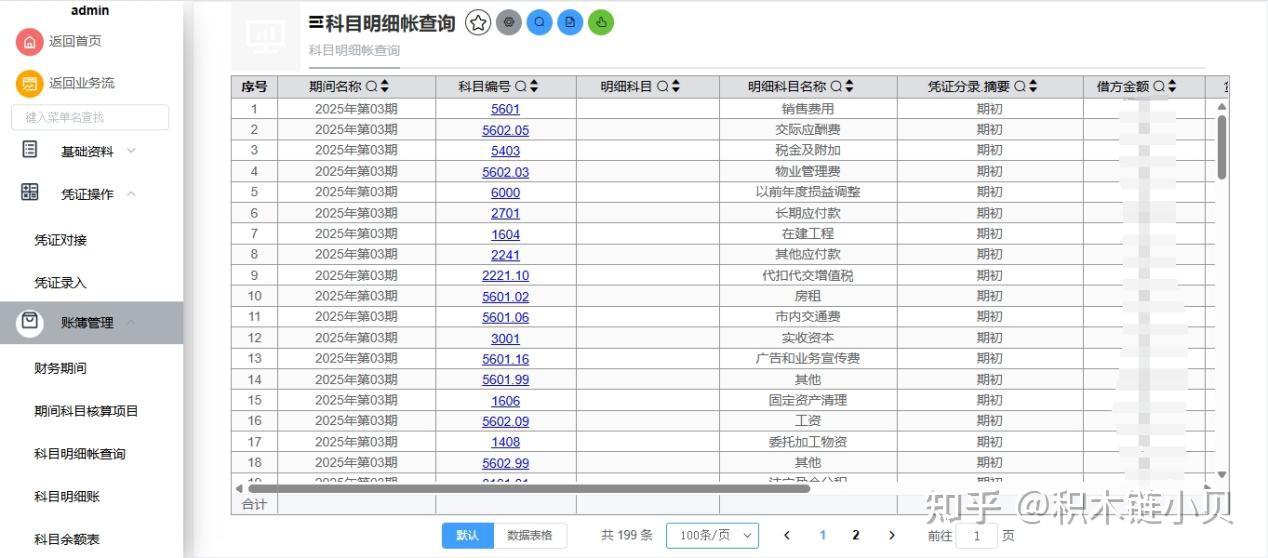Image resolution: width=1268 pixels, height=558 pixels.
Task: Click the 返回业务流 orange icon
Action: tap(29, 83)
